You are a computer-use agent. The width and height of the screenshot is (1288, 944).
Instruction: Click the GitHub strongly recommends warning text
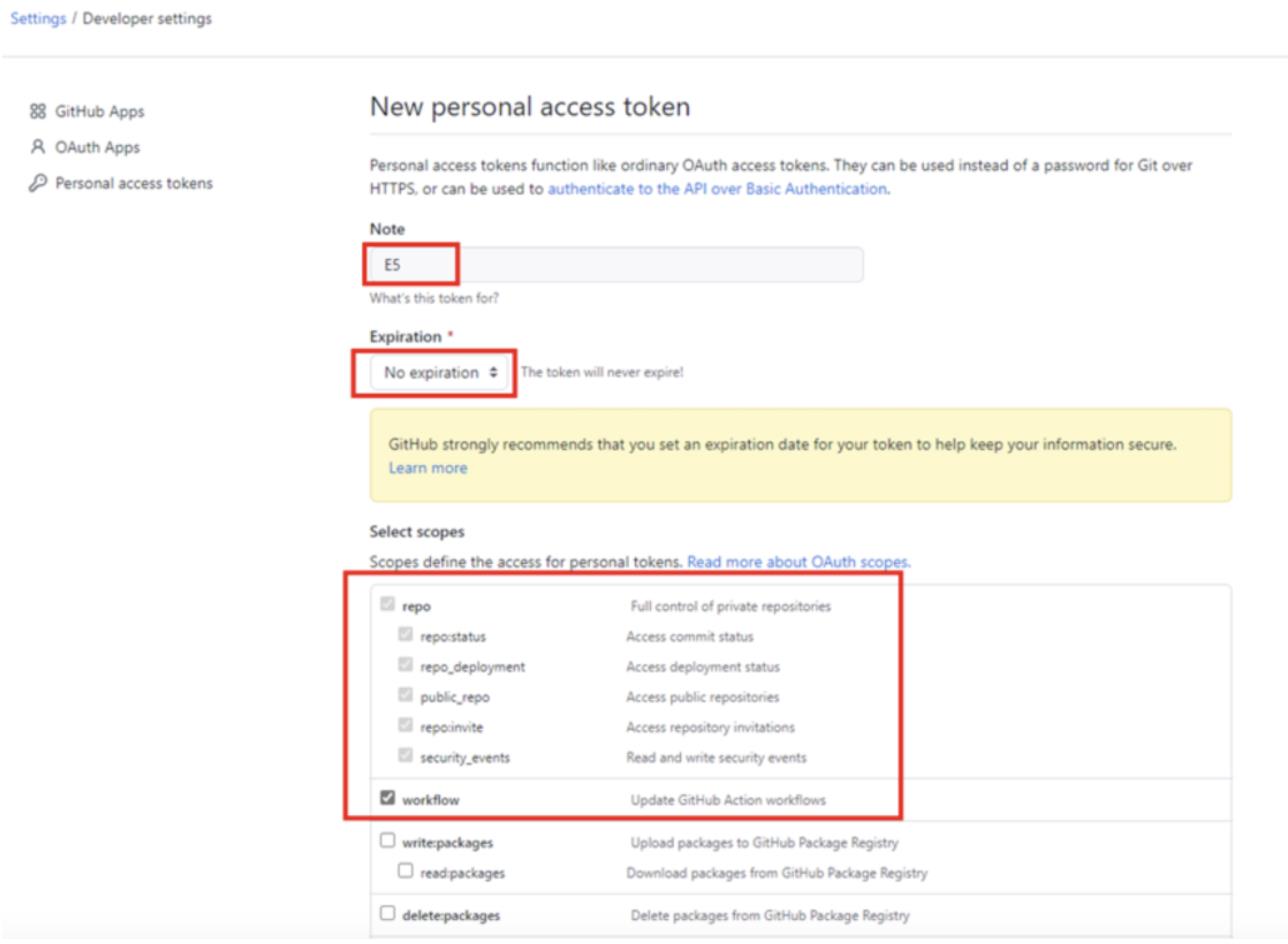click(782, 445)
